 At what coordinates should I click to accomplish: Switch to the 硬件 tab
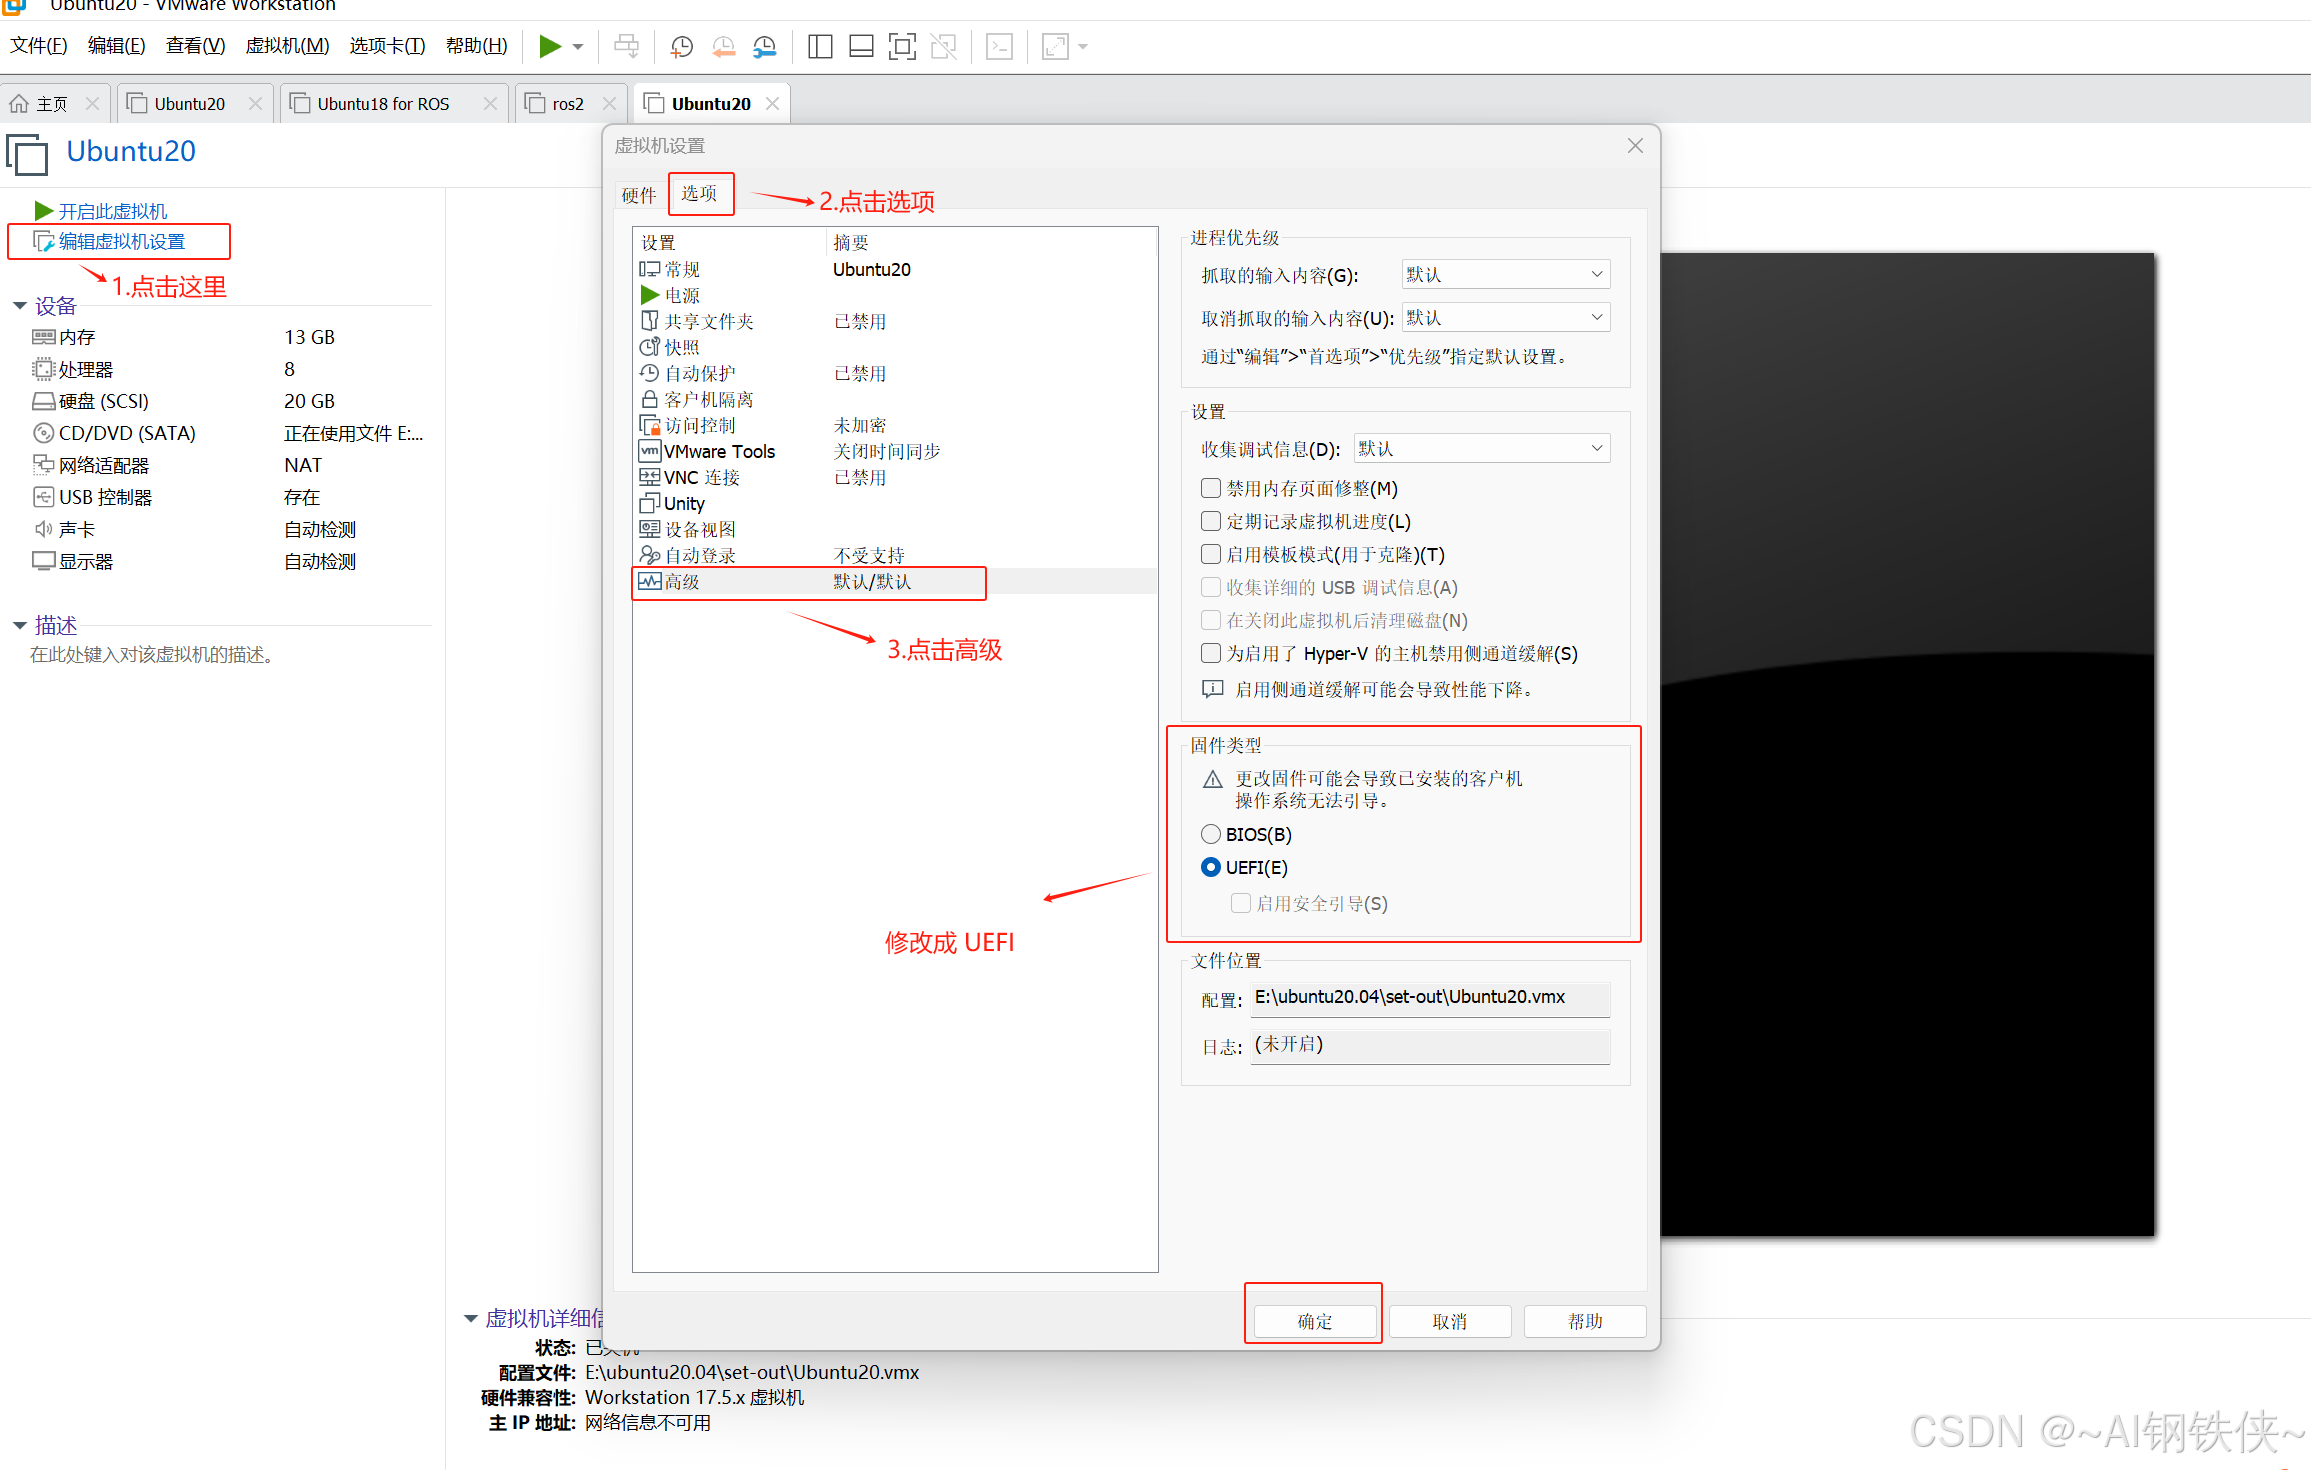(638, 195)
